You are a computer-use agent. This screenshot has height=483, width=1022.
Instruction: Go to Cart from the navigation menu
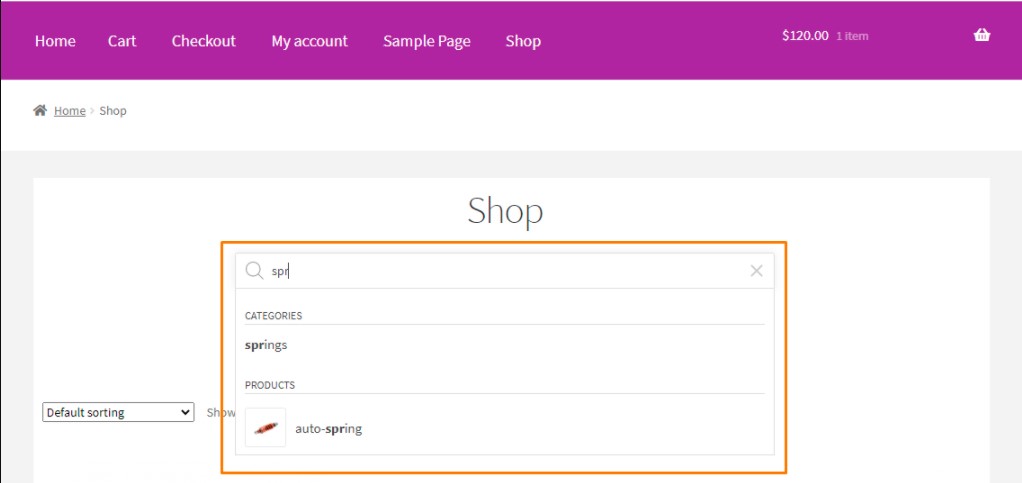pos(122,41)
